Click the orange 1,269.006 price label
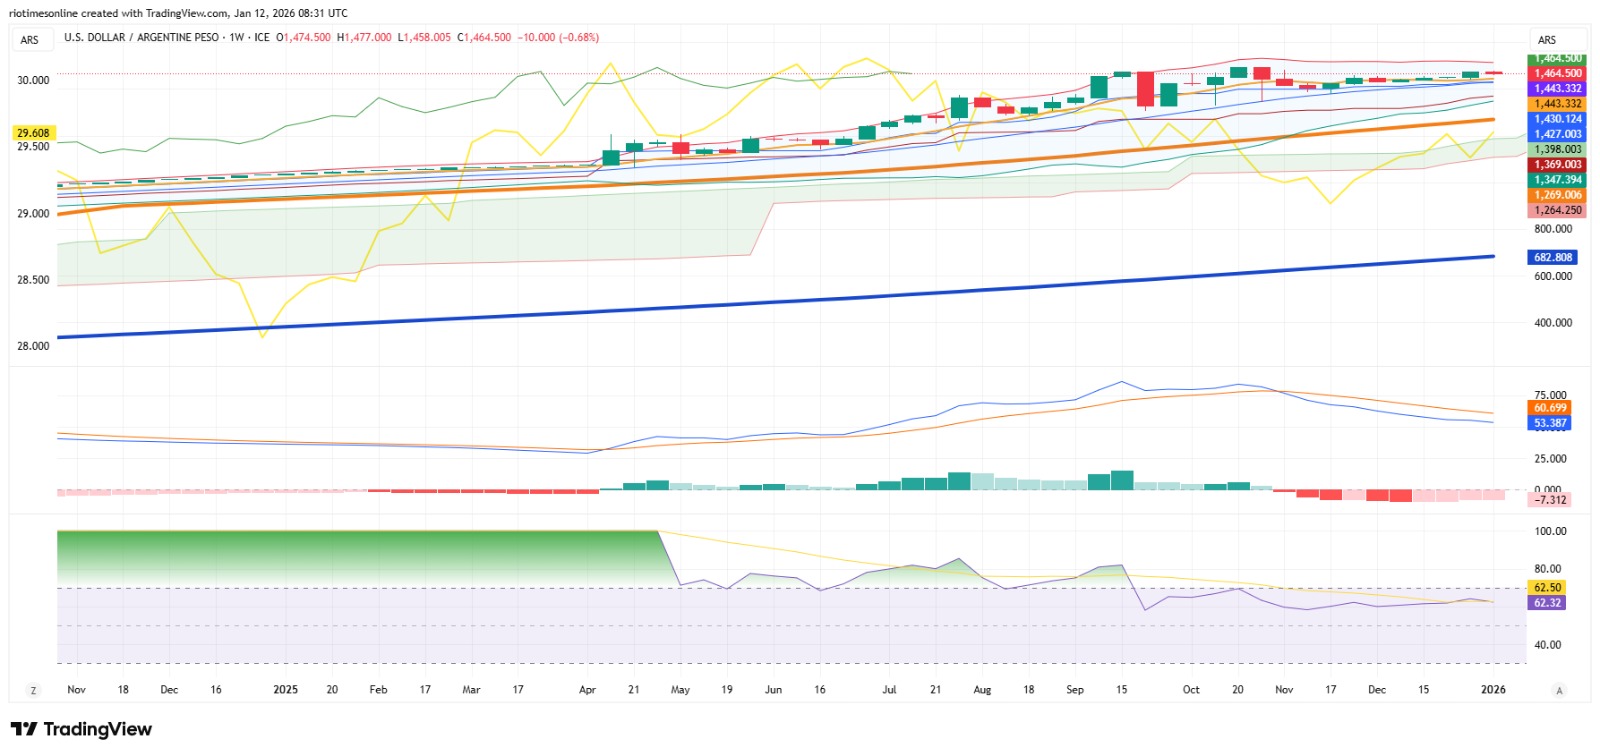The height and width of the screenshot is (756, 1600). (x=1558, y=195)
